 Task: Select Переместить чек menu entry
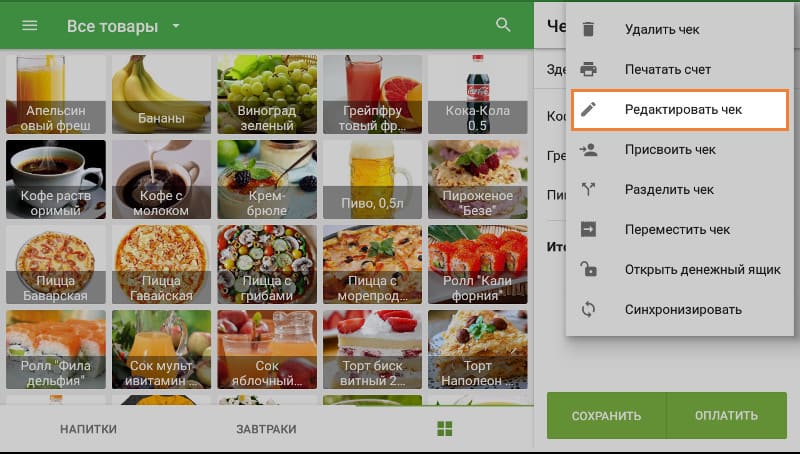pos(677,230)
